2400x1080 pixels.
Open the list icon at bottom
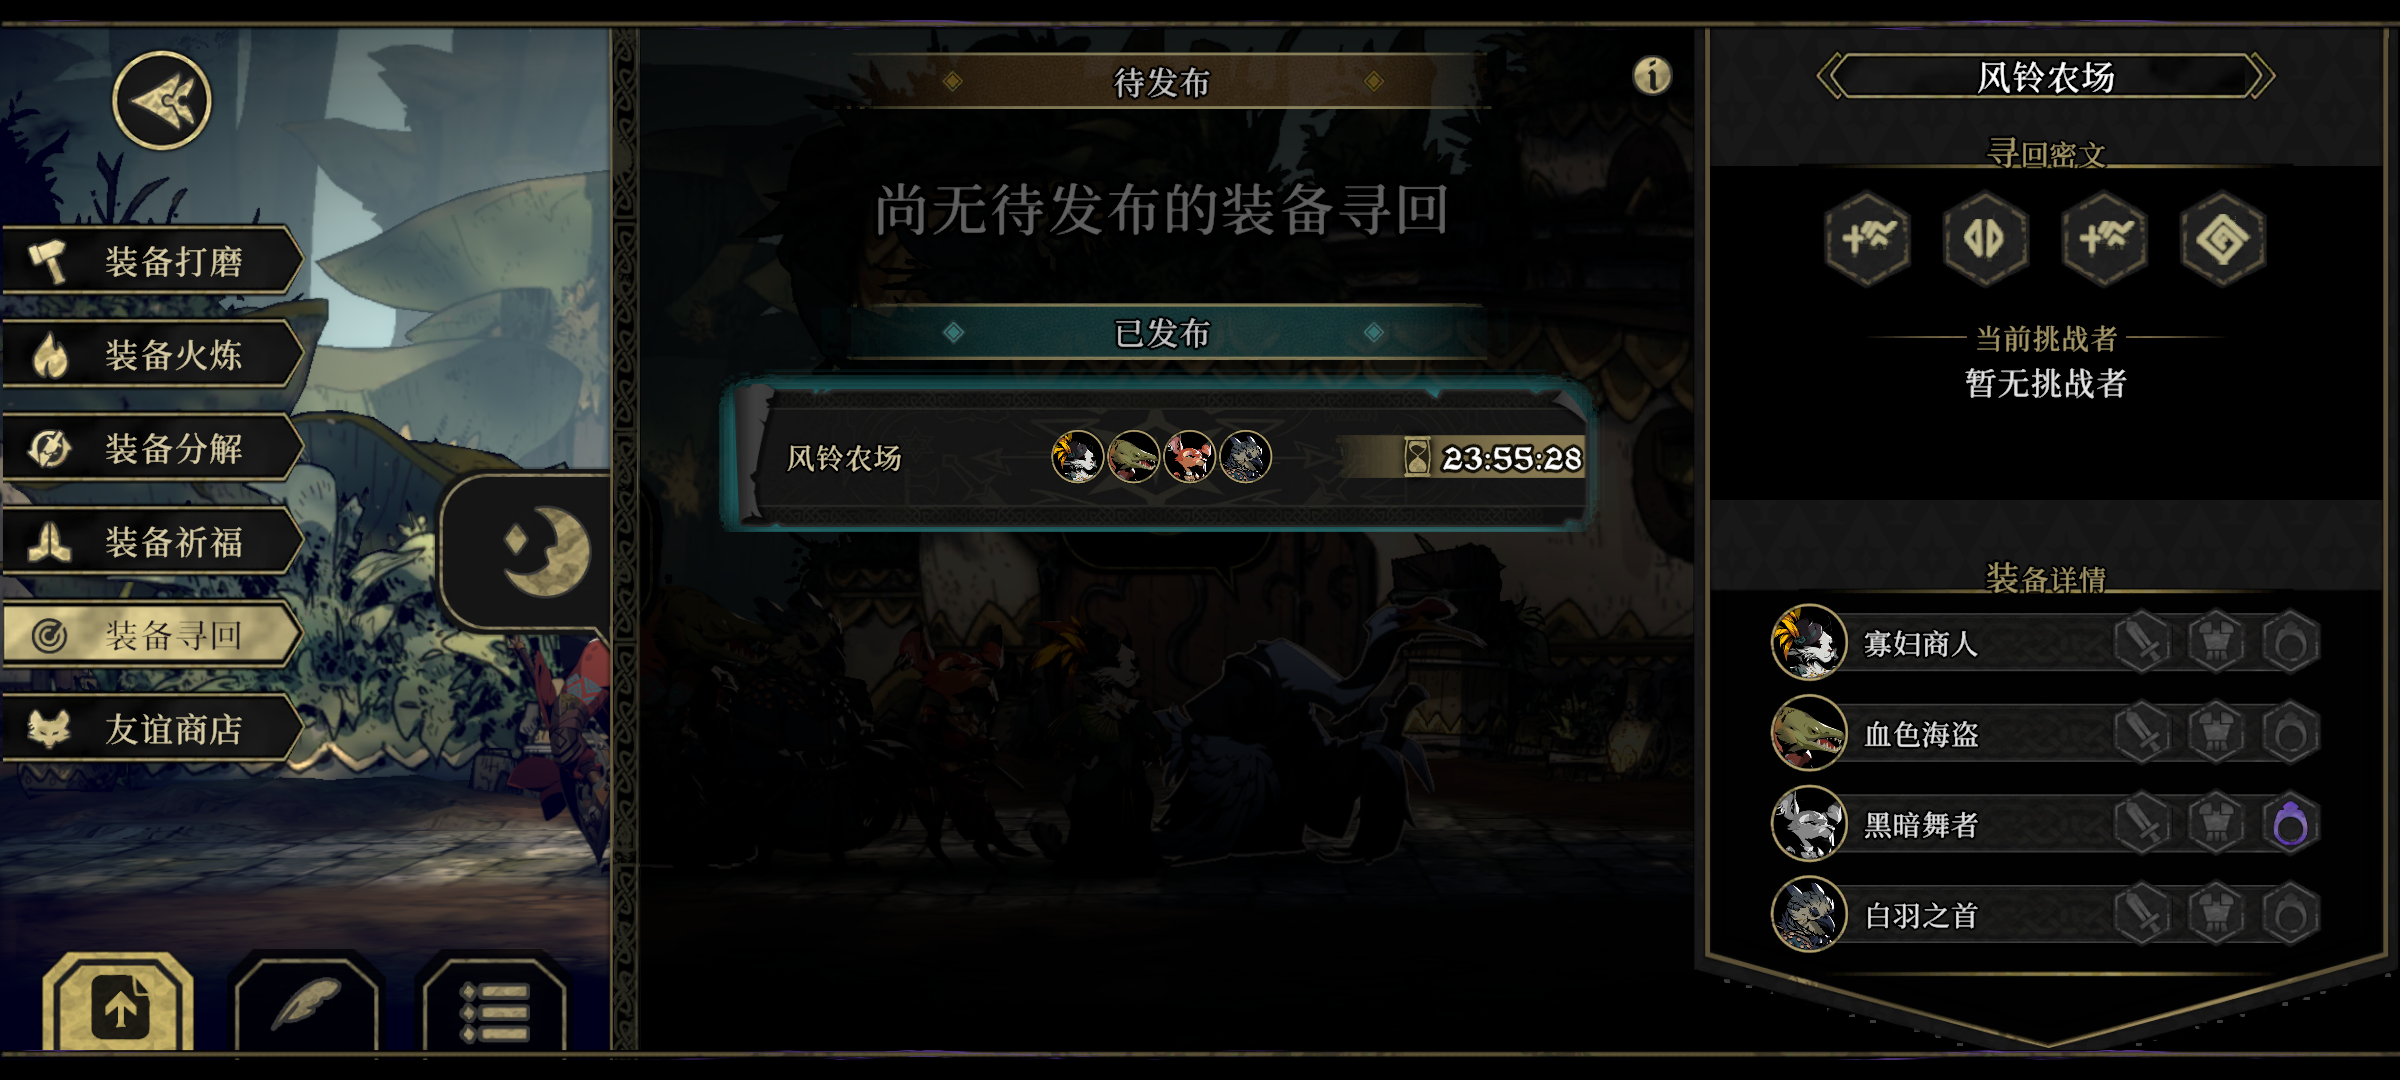point(494,1008)
